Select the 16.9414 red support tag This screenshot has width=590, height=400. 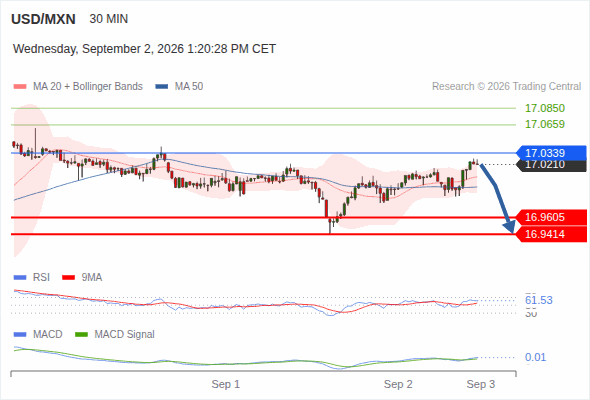coord(551,234)
